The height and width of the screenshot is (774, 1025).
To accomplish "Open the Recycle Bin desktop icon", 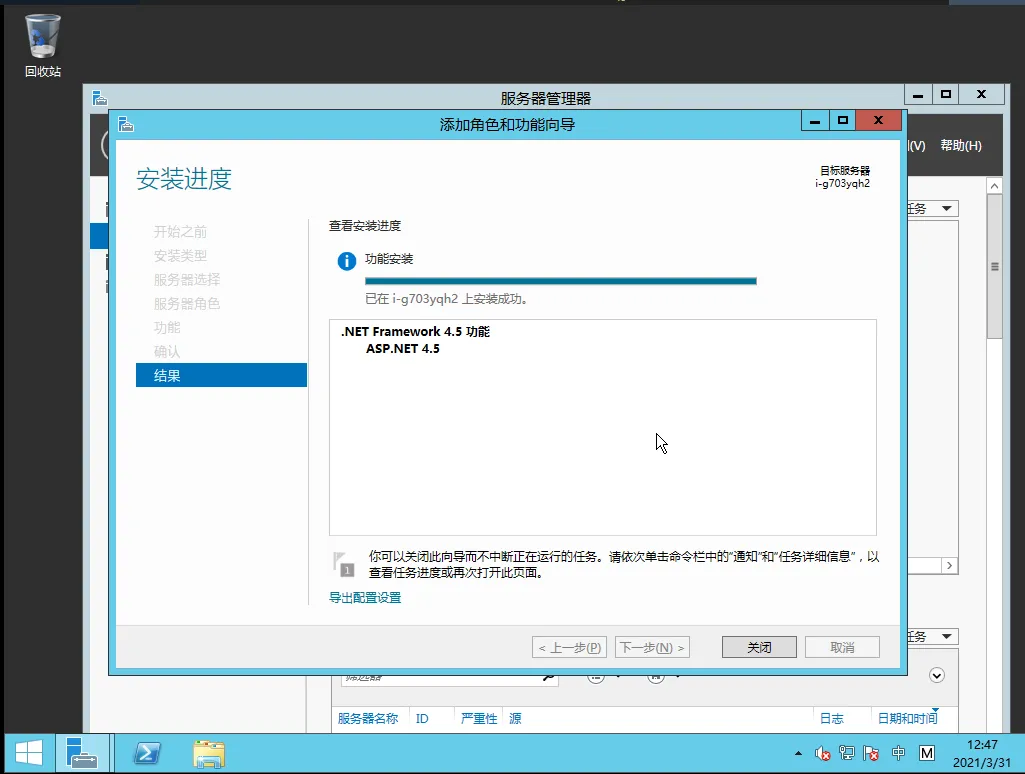I will click(43, 45).
